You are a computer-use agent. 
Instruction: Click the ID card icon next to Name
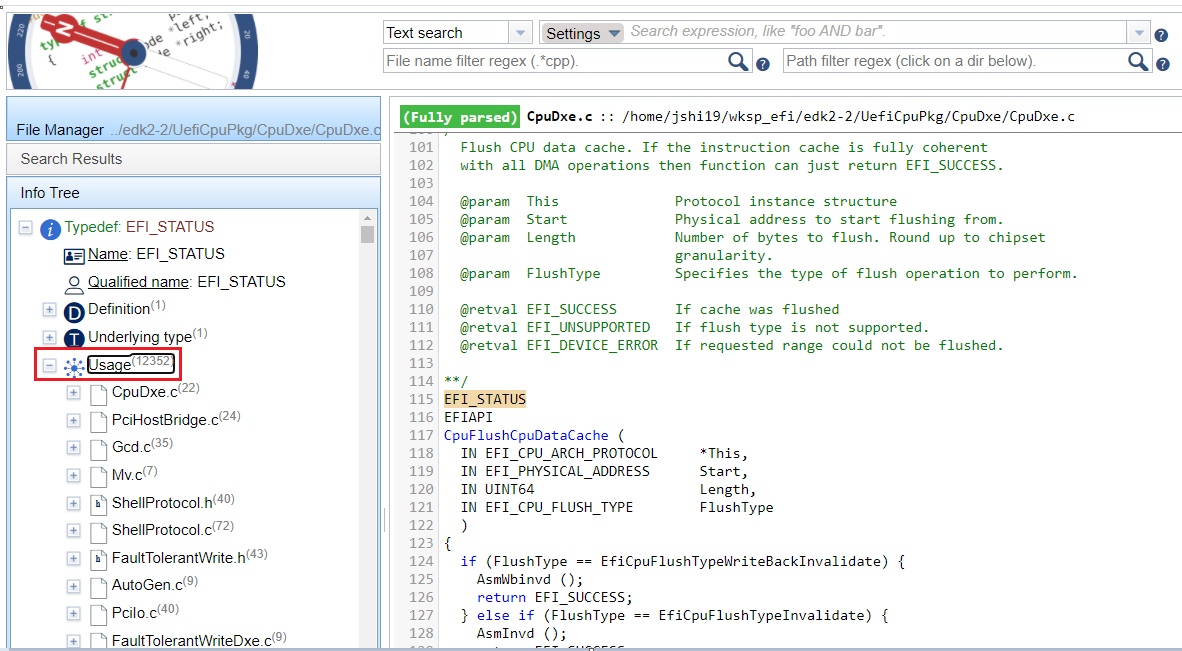pyautogui.click(x=74, y=256)
